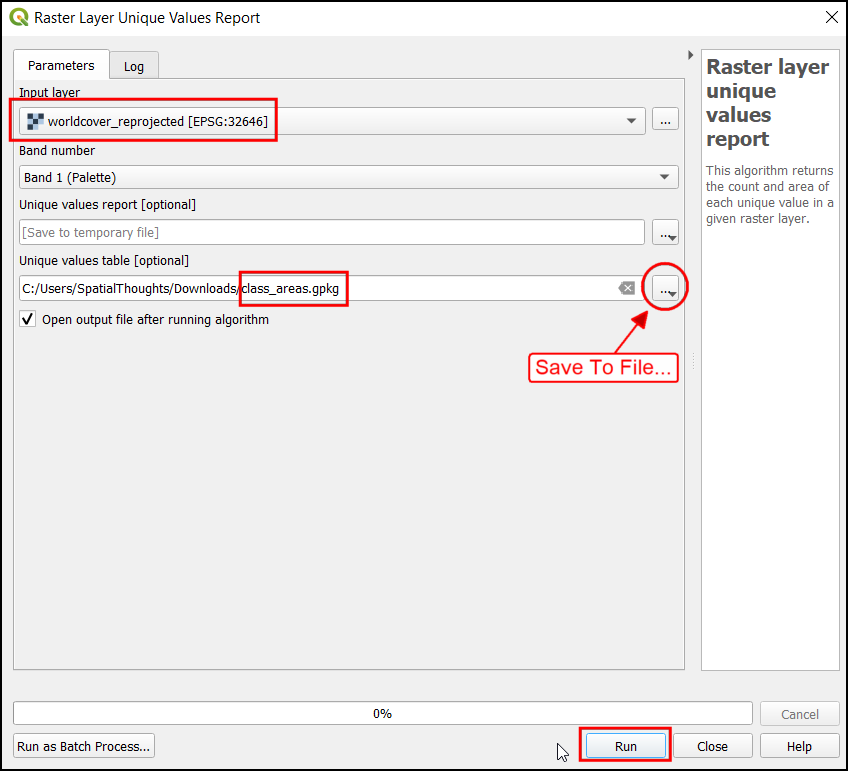The height and width of the screenshot is (771, 848).
Task: Click the Unique values report text field
Action: 331,233
